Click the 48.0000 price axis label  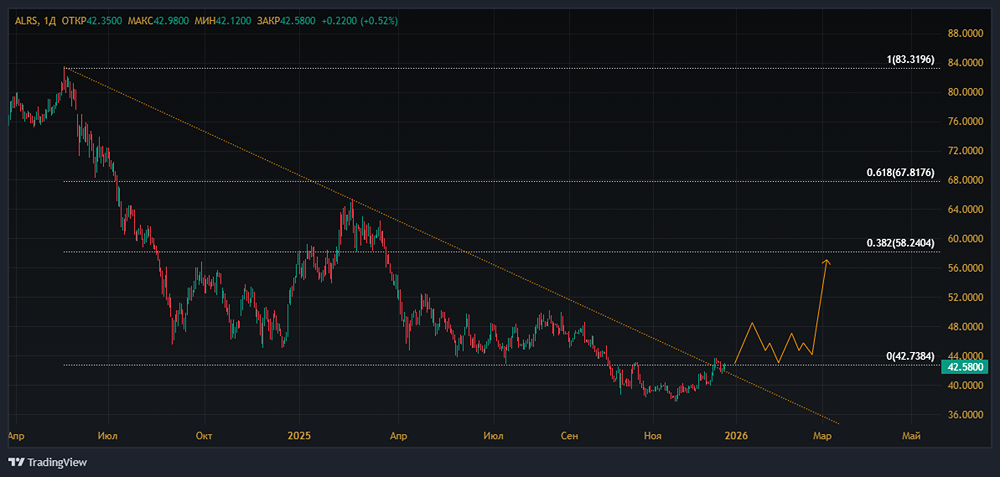click(964, 327)
